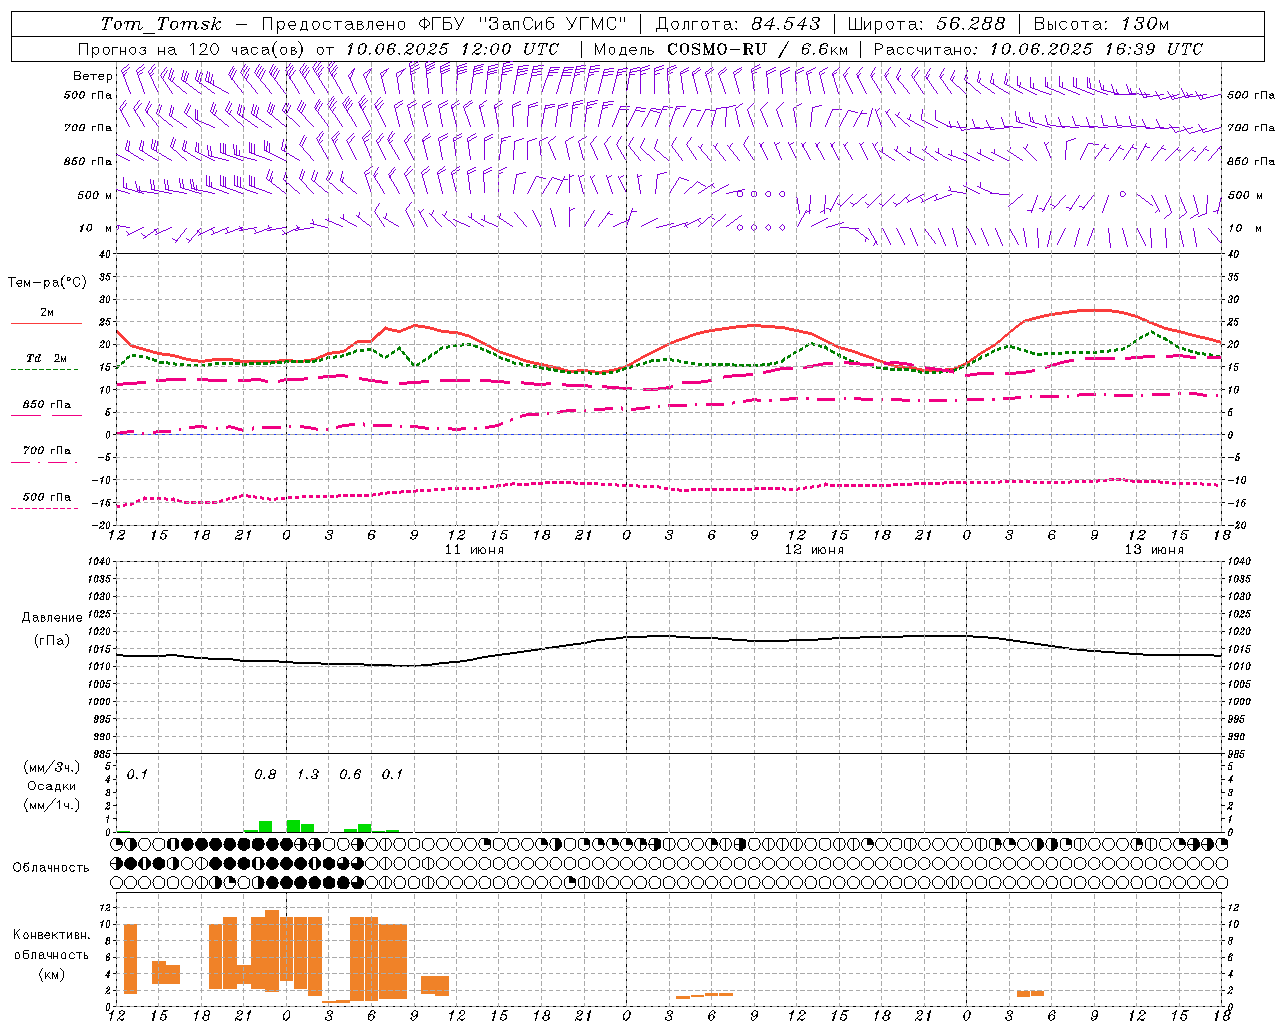1280x1024 pixels.
Task: Click the Облачность row label
Action: 51,868
